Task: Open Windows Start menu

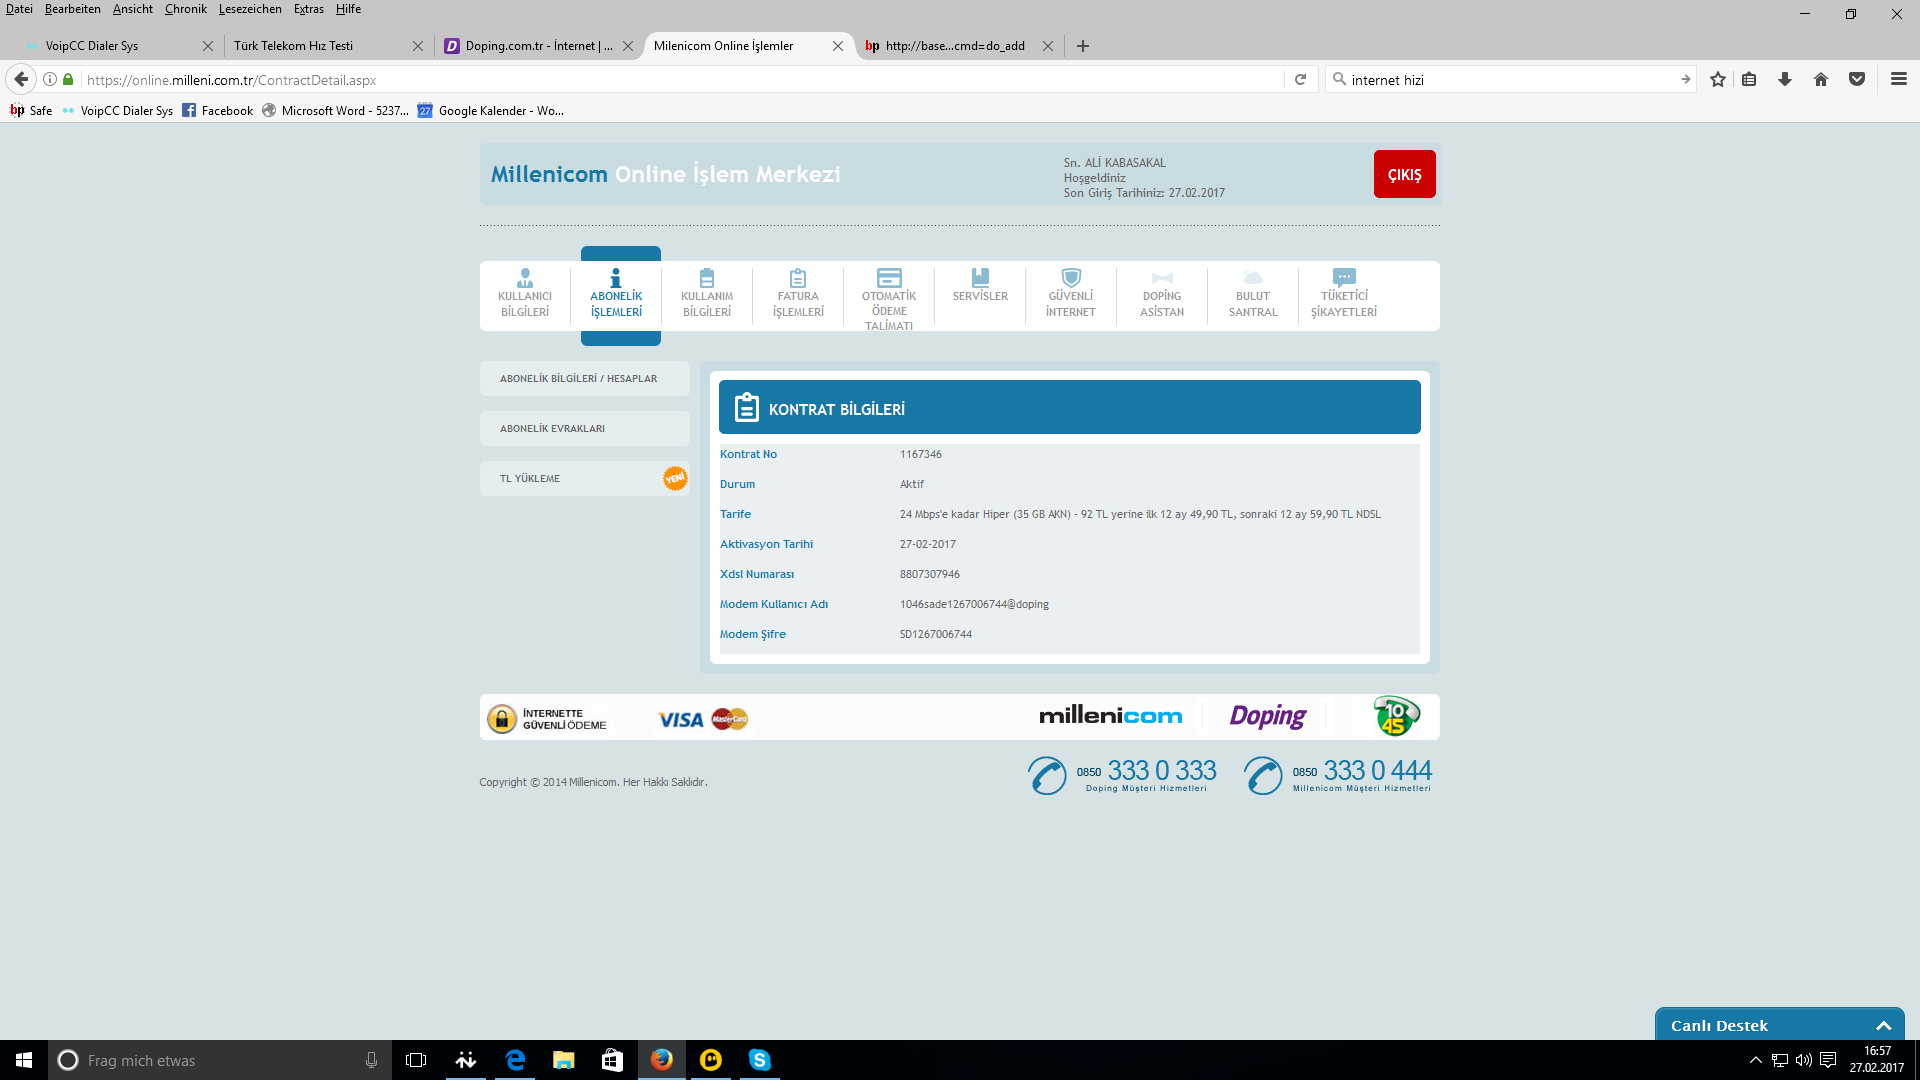Action: coord(24,1060)
